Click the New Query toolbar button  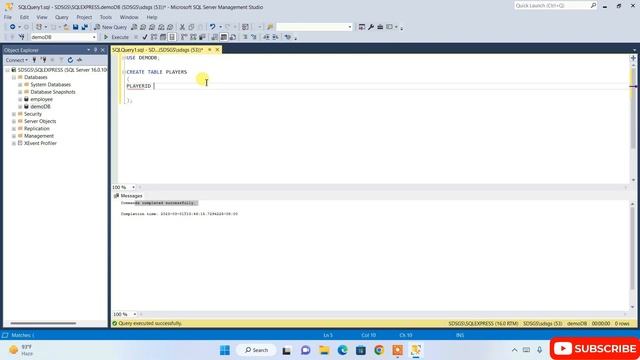click(111, 27)
